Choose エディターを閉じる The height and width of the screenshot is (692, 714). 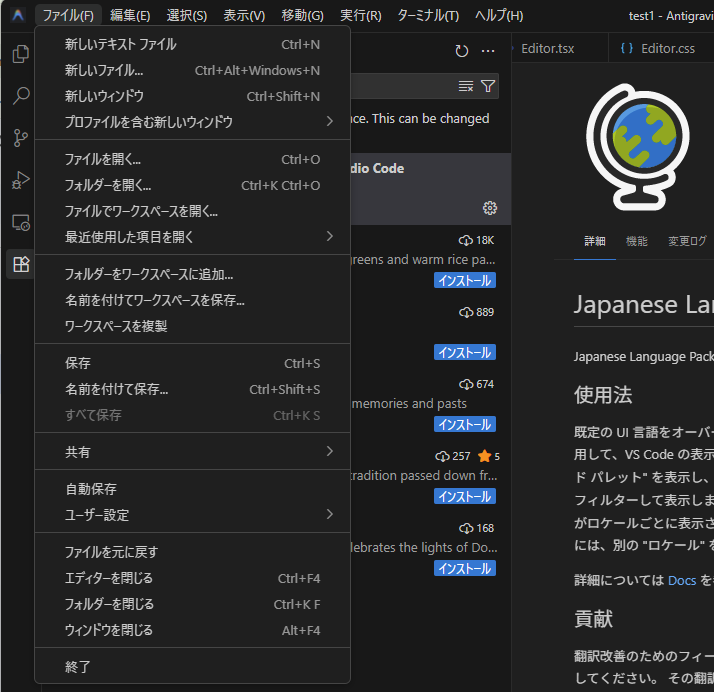click(192, 578)
